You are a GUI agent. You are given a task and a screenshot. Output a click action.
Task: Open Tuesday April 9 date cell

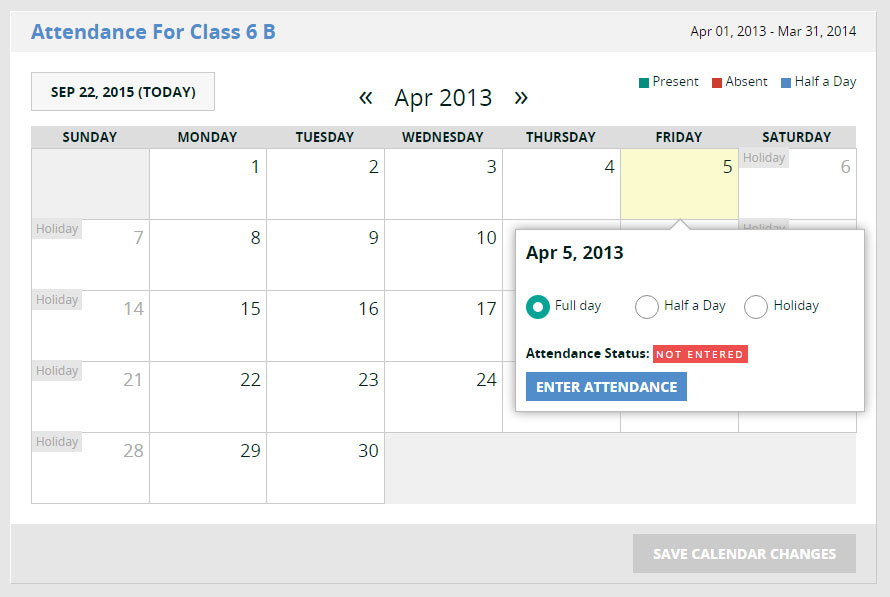(326, 255)
